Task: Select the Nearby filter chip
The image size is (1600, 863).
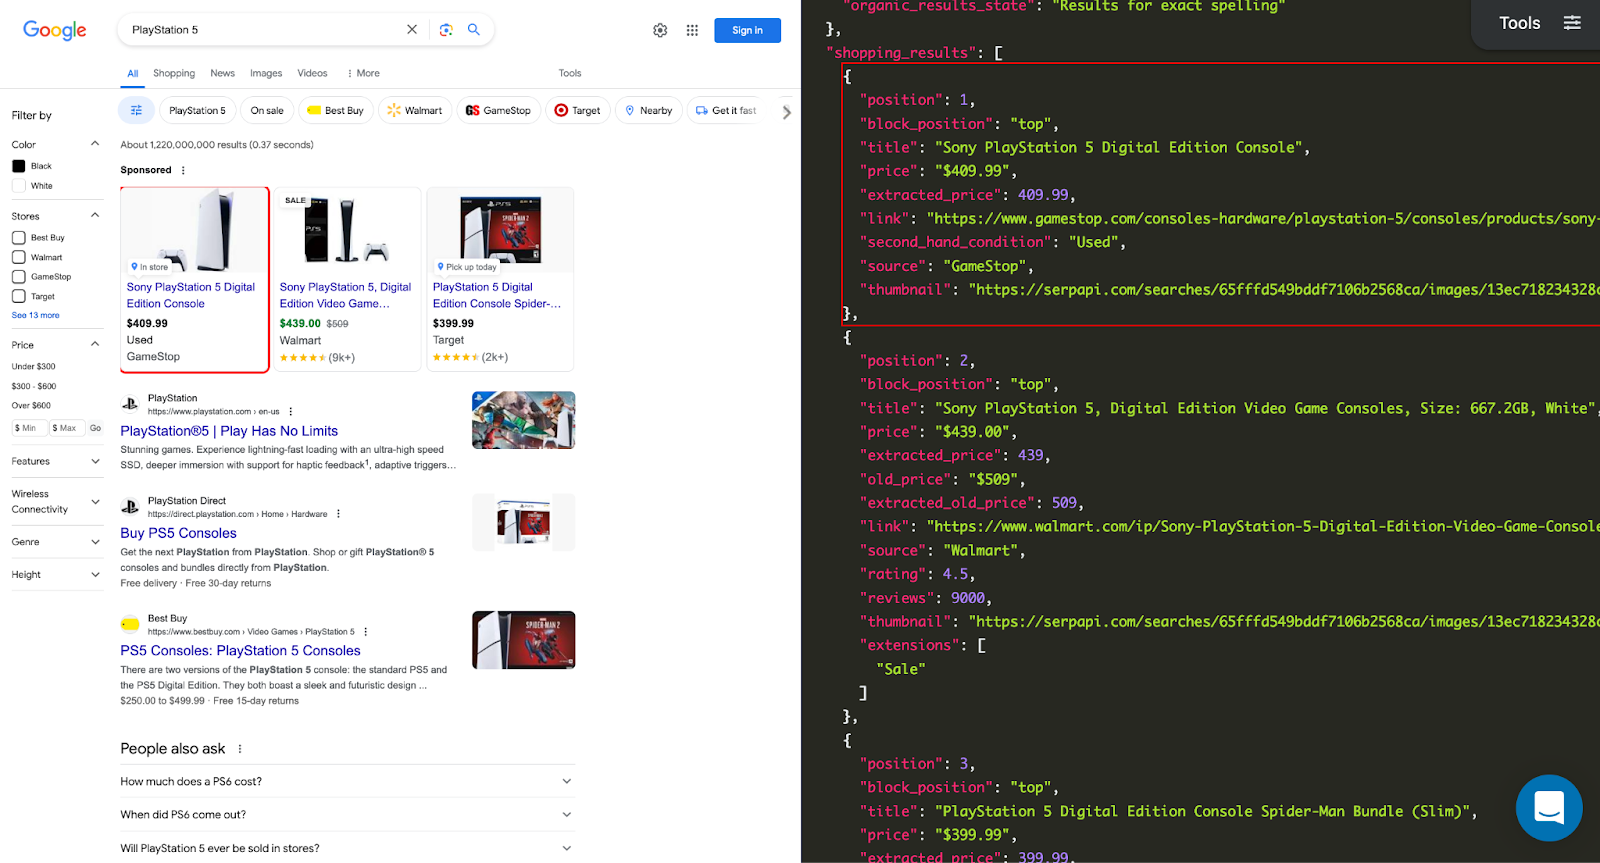Action: click(x=649, y=111)
